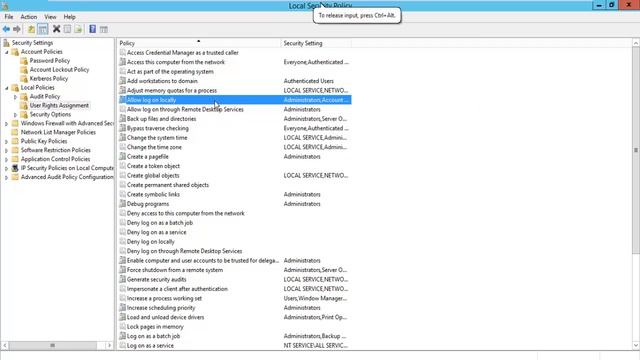
Task: Expand the Windows Firewall with Advanced Security node
Action: [x=7, y=124]
